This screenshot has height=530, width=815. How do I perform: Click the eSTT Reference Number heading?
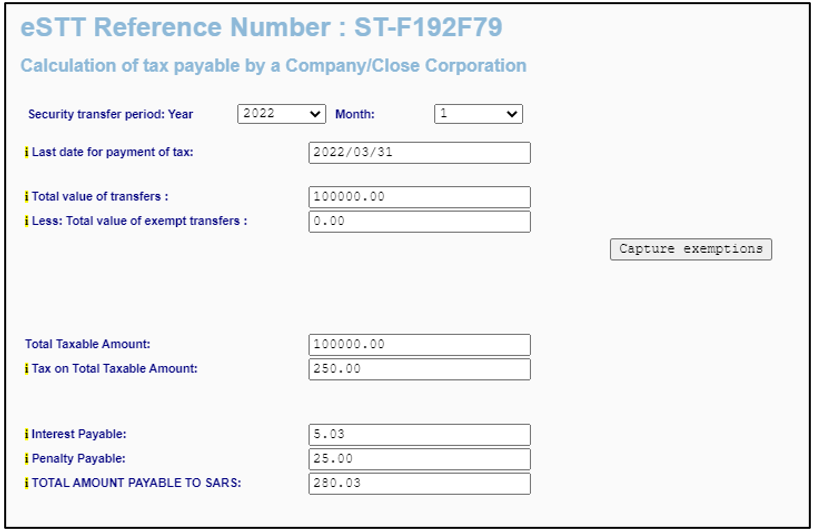click(x=261, y=28)
